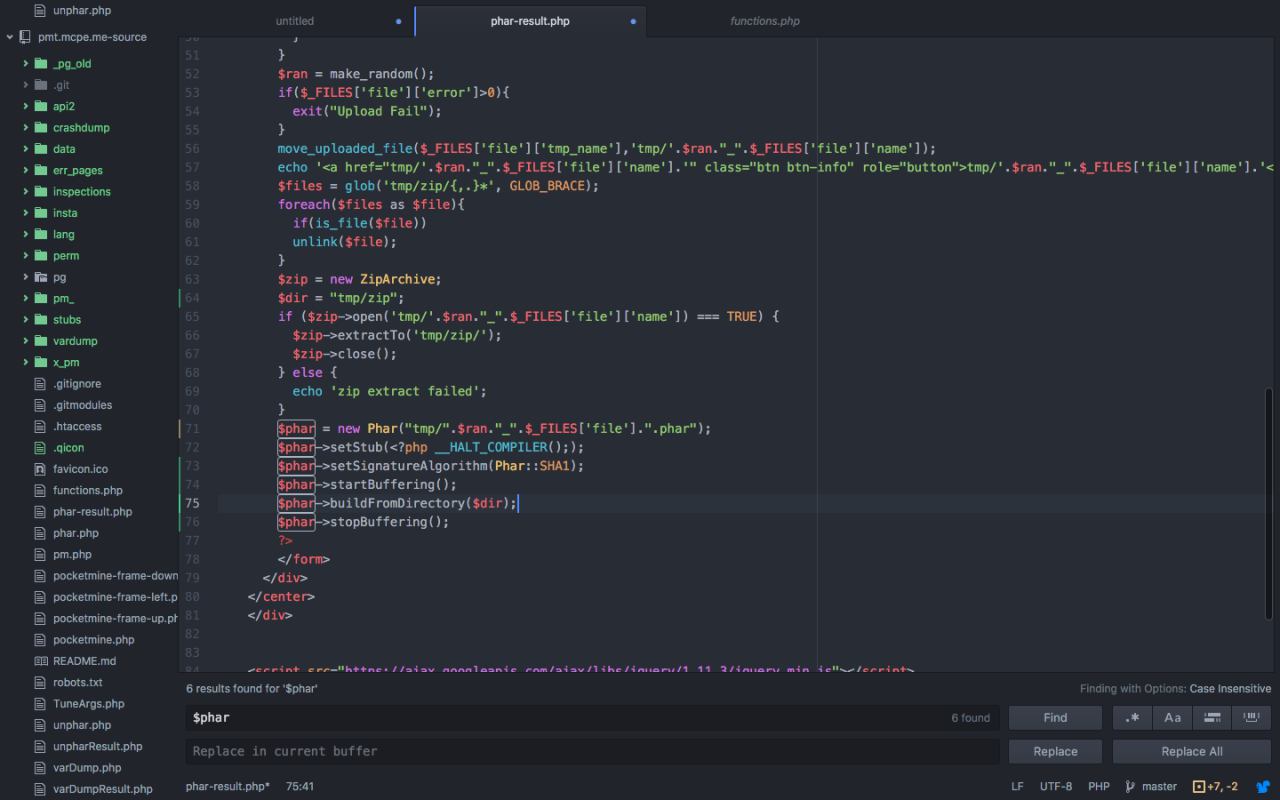This screenshot has width=1280, height=800.
Task: Expand the data folder chevron
Action: (x=26, y=149)
